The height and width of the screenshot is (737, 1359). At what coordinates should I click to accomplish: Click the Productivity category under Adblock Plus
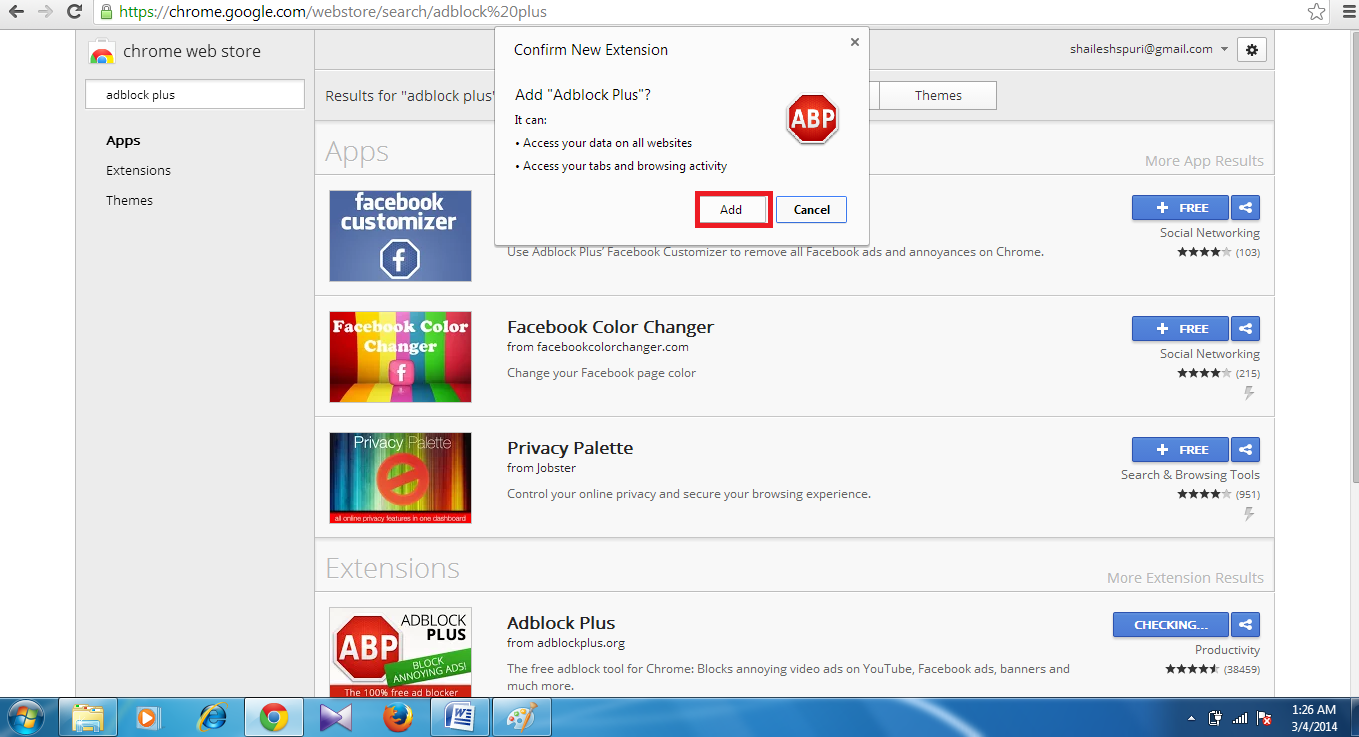coord(1227,650)
